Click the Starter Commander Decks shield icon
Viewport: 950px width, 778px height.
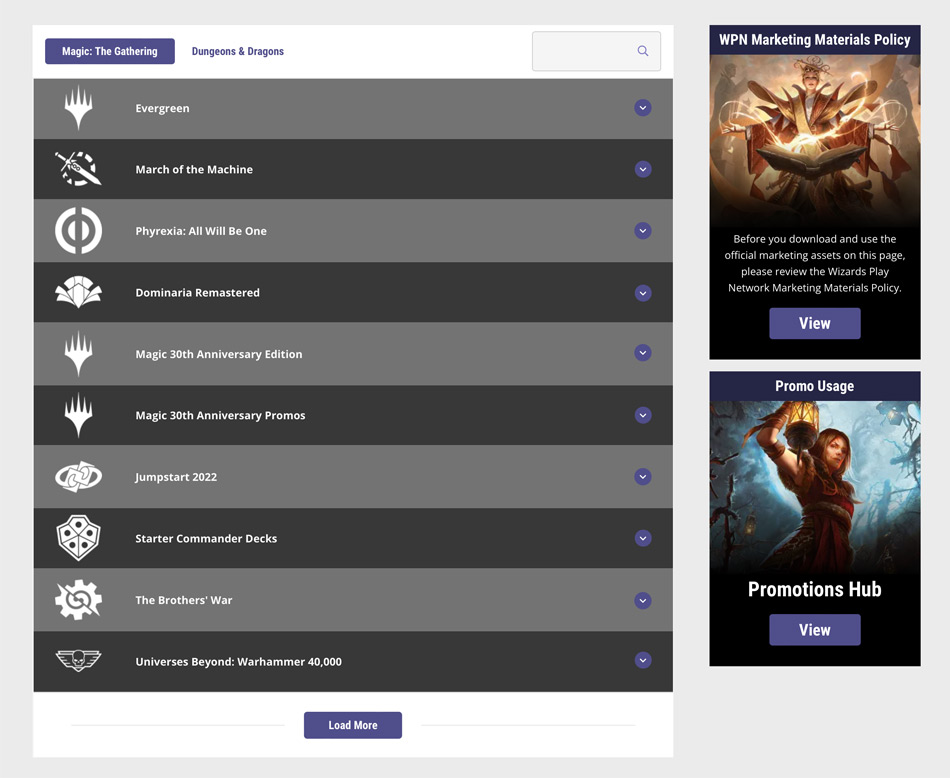pos(78,538)
